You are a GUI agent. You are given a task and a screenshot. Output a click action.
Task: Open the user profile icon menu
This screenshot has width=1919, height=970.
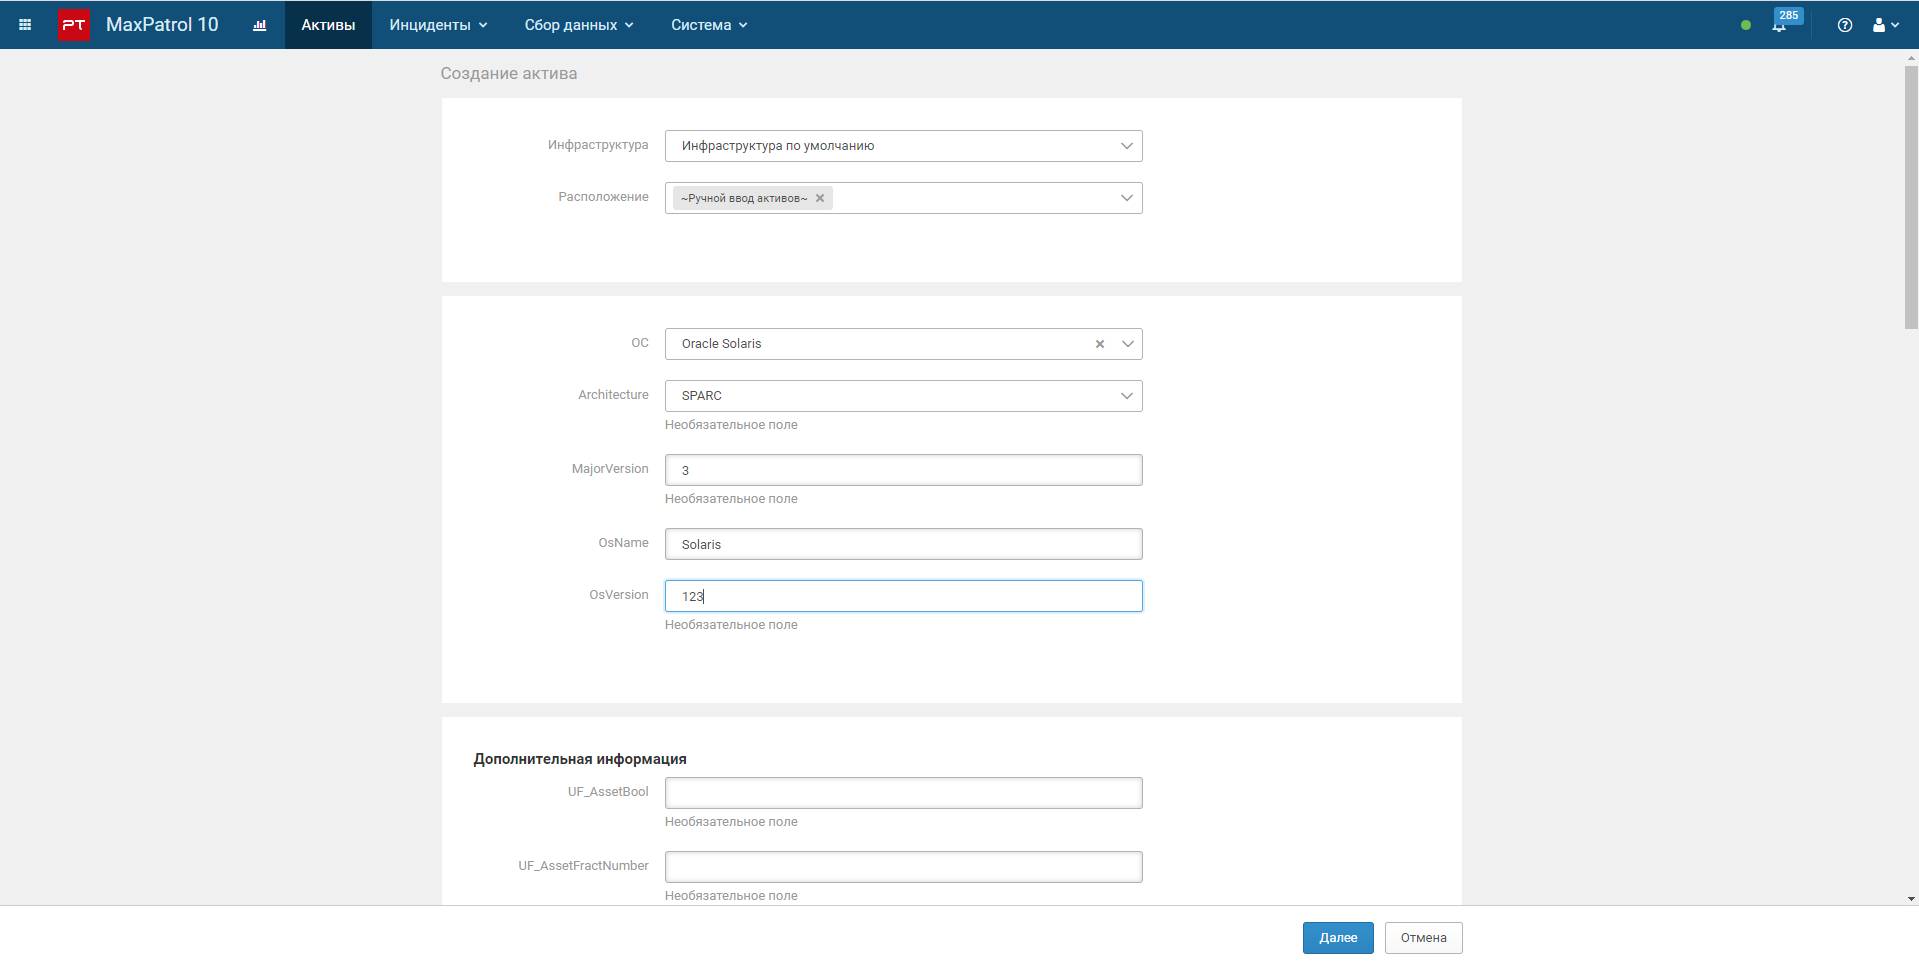coord(1885,25)
